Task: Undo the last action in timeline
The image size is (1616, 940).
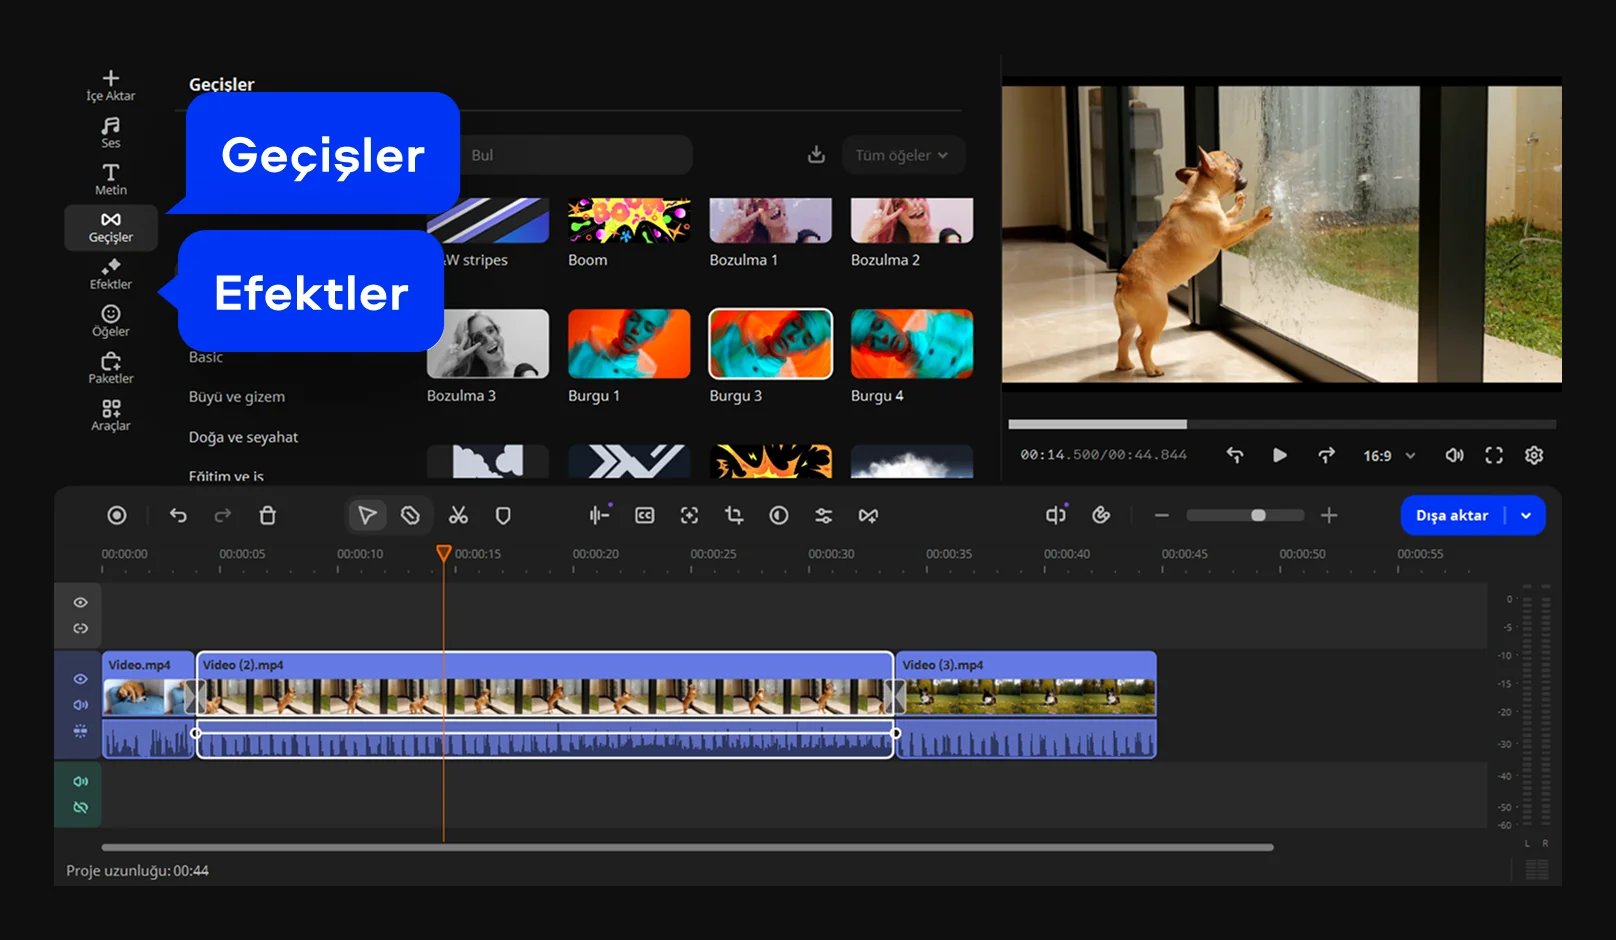Action: click(x=178, y=516)
